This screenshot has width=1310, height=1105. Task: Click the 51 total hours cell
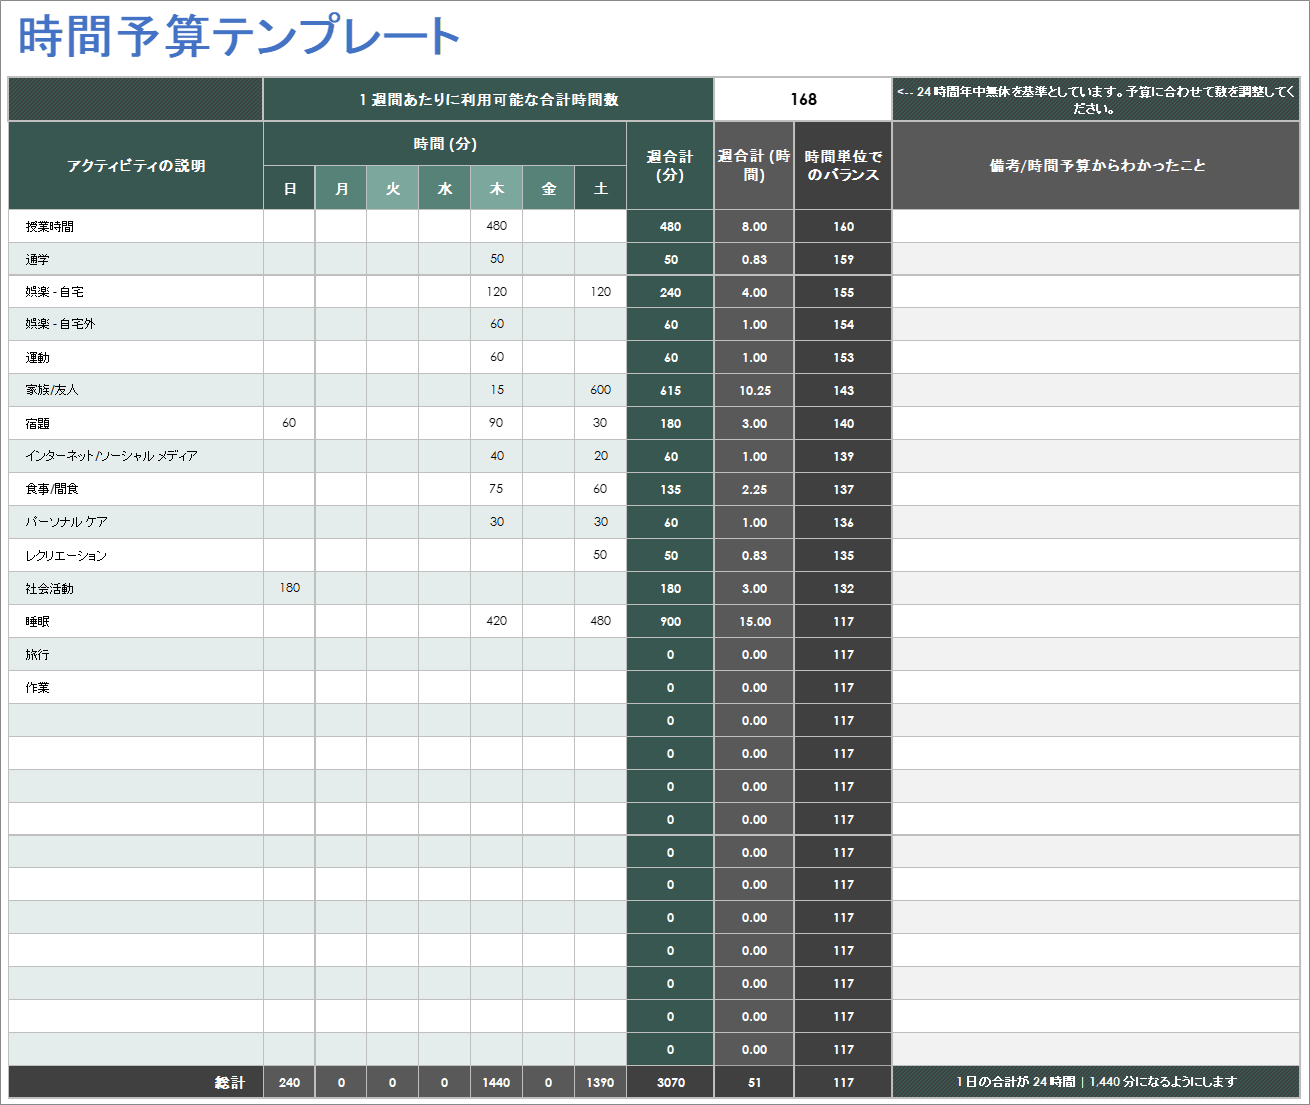pyautogui.click(x=754, y=1082)
